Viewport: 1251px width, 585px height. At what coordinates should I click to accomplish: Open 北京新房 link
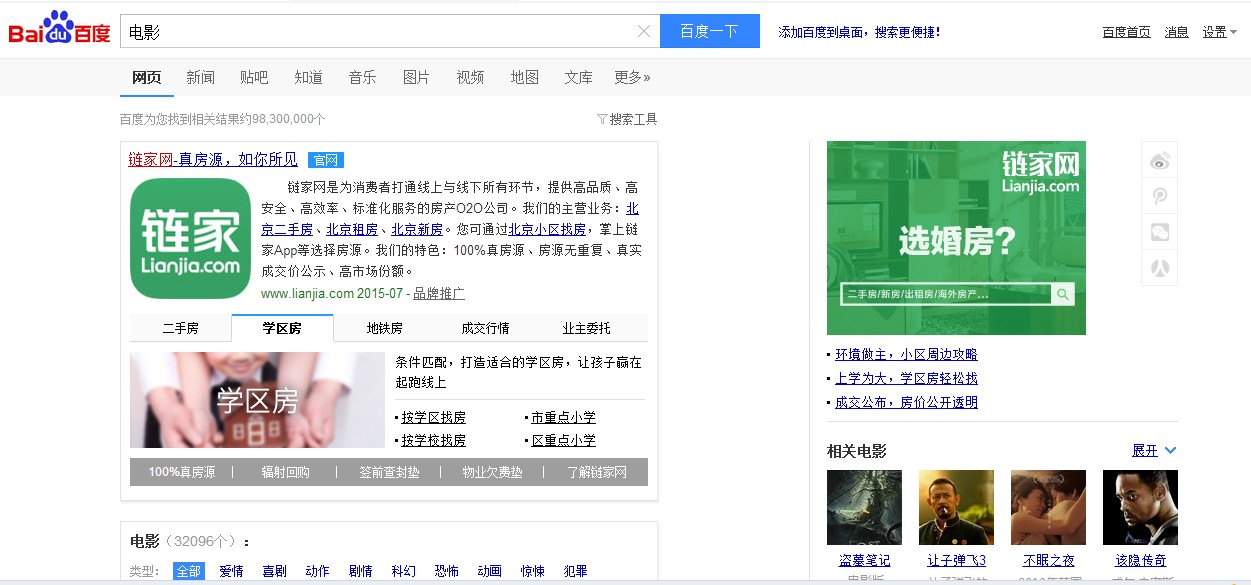pos(417,229)
